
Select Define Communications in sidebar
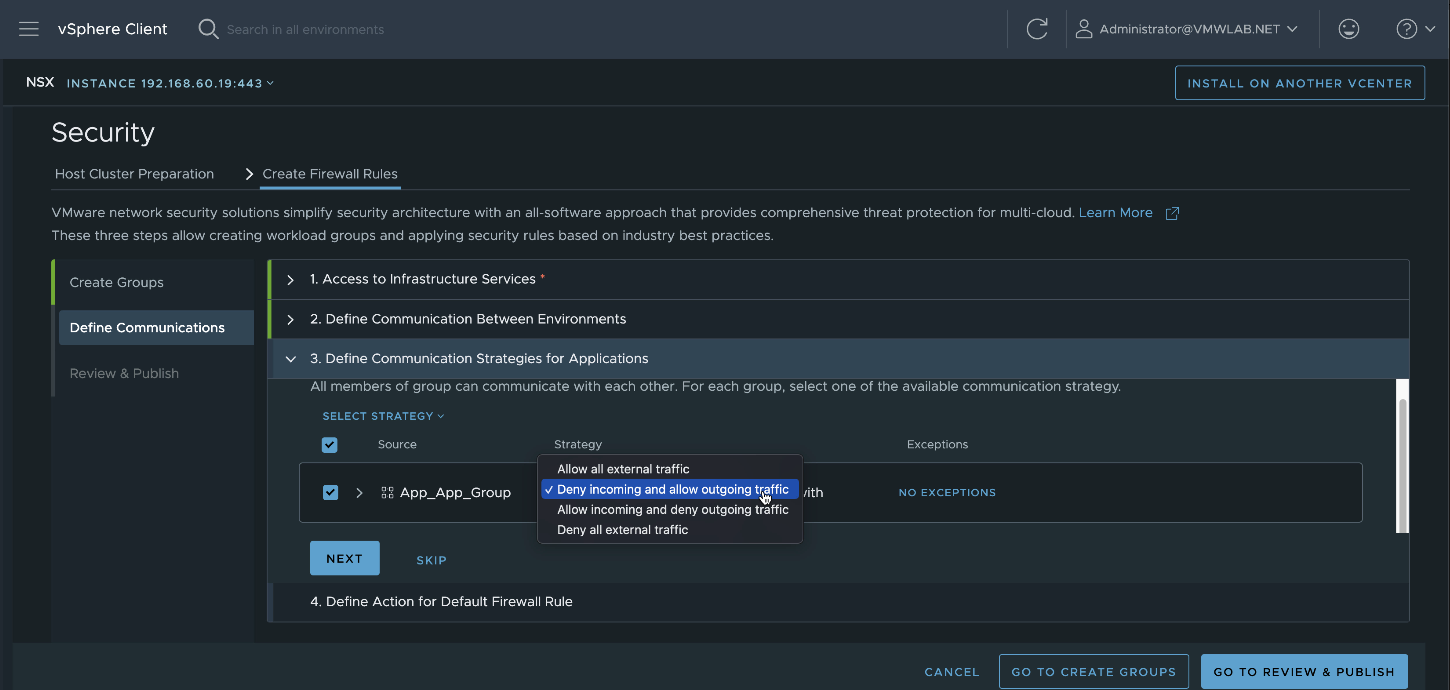click(x=156, y=327)
